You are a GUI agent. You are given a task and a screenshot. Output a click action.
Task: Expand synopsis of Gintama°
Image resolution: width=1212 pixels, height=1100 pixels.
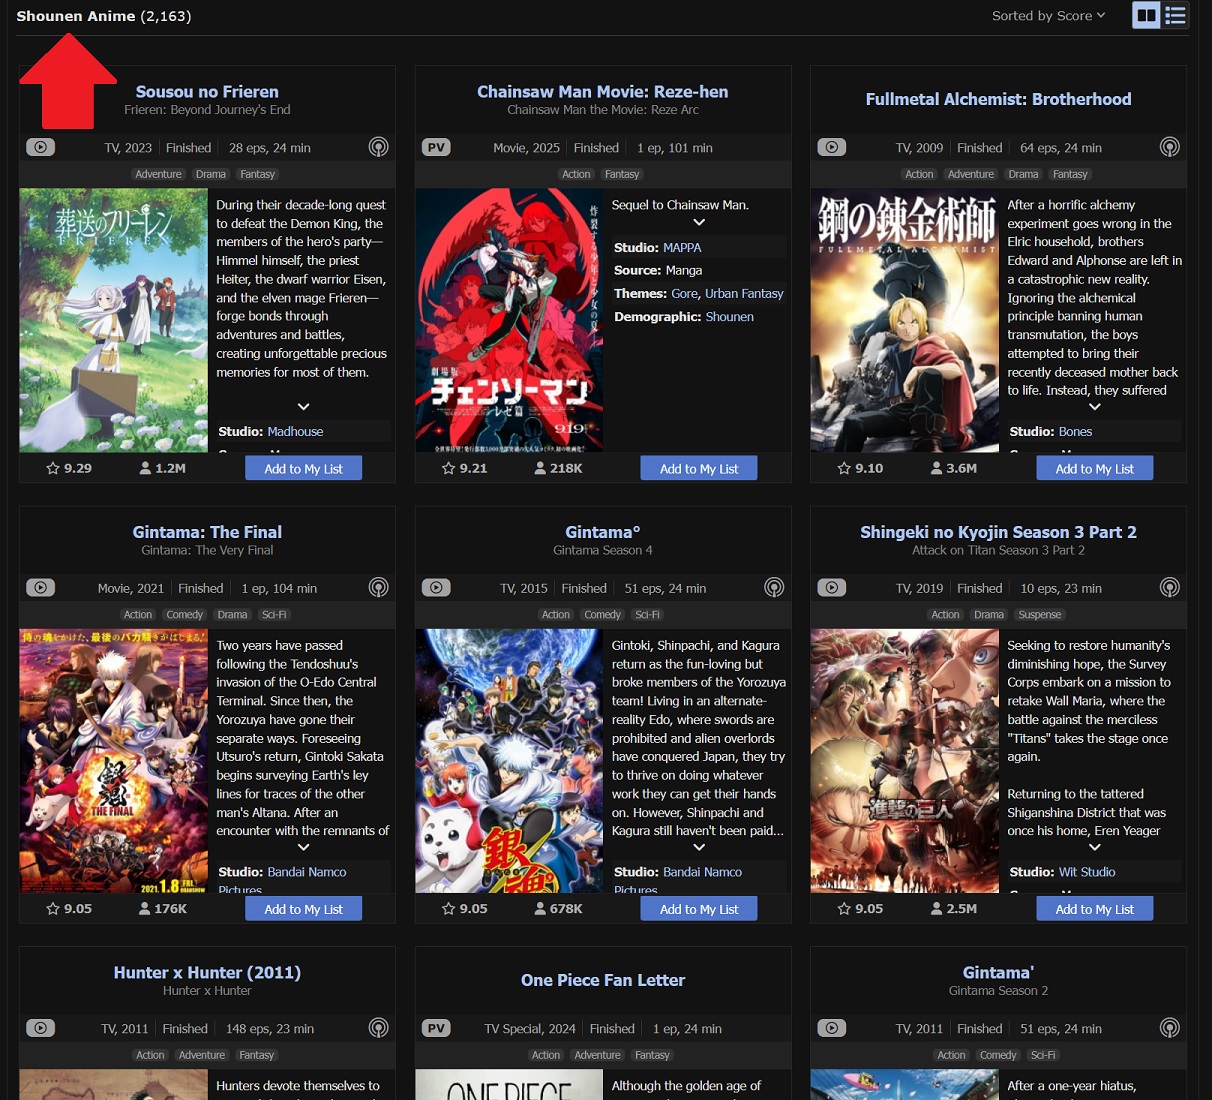[x=699, y=847]
